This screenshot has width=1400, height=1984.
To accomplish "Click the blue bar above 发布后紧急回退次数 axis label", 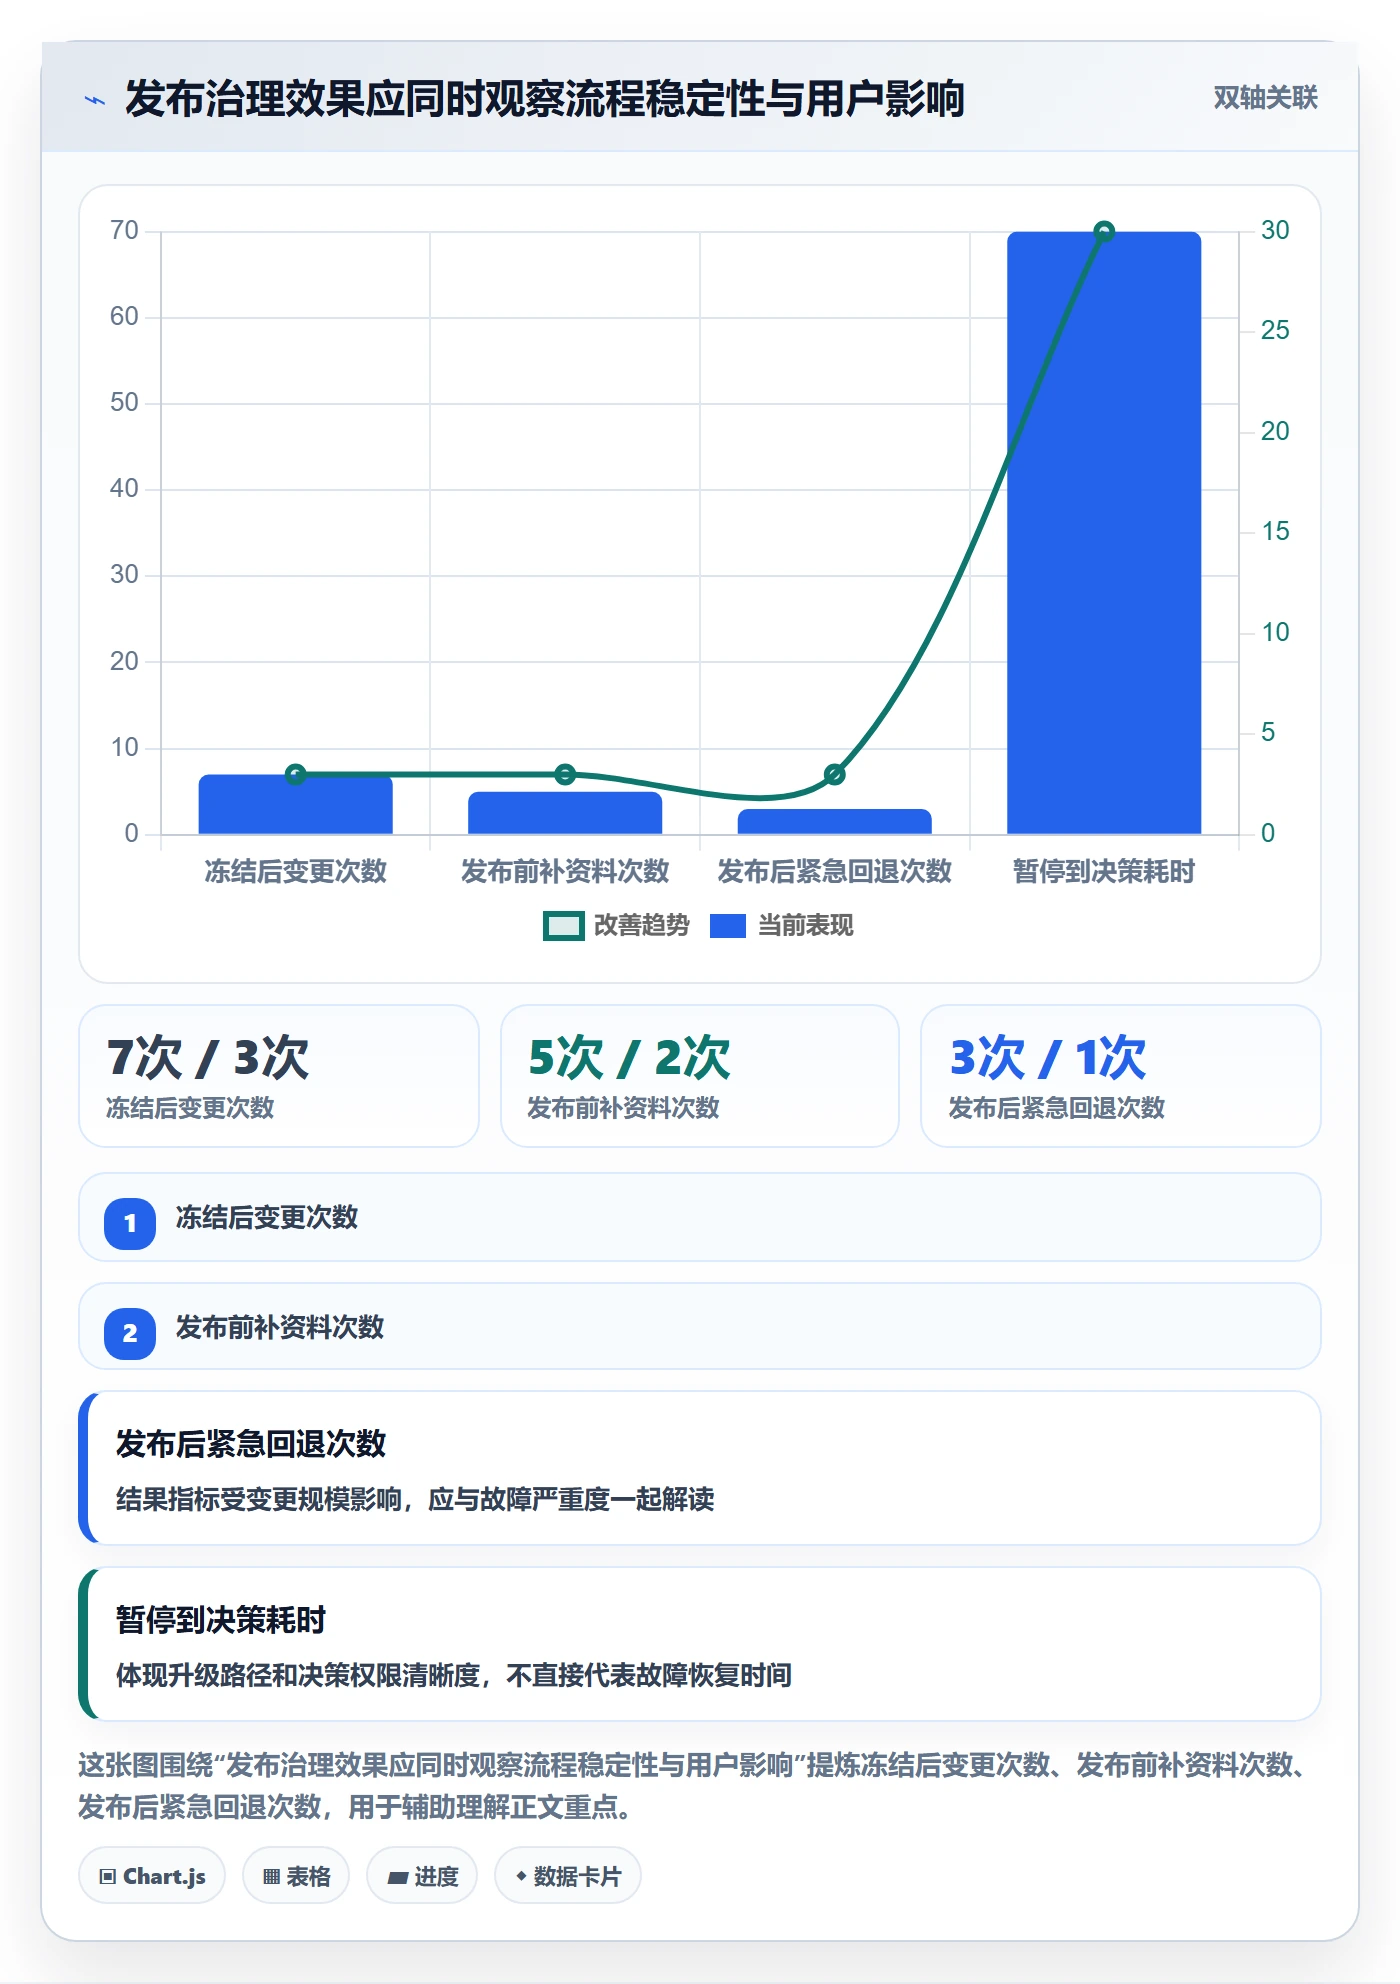I will [835, 822].
